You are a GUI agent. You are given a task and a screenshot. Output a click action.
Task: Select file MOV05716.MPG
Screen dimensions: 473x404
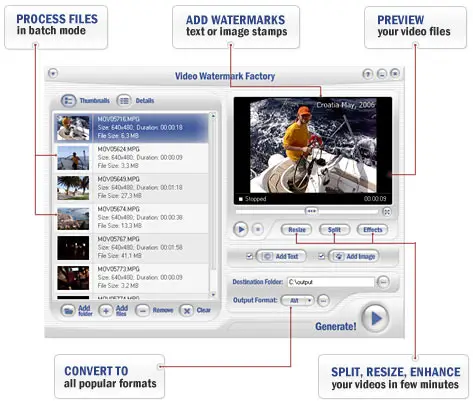coord(131,128)
